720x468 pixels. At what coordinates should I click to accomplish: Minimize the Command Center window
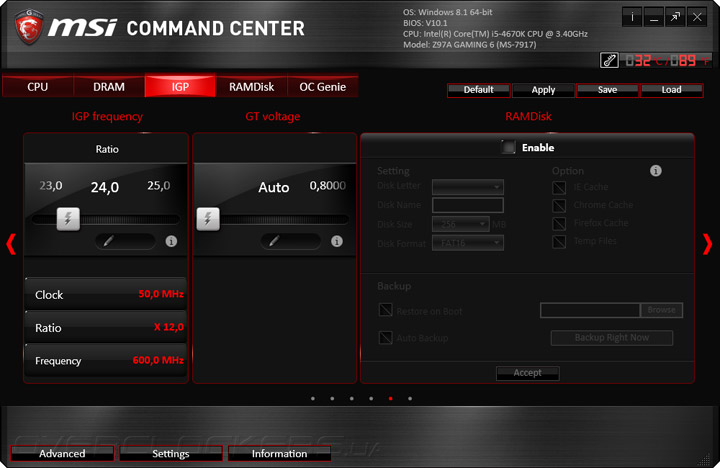653,17
